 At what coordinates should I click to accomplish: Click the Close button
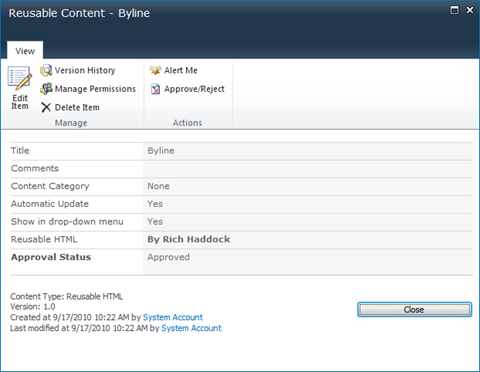[415, 310]
